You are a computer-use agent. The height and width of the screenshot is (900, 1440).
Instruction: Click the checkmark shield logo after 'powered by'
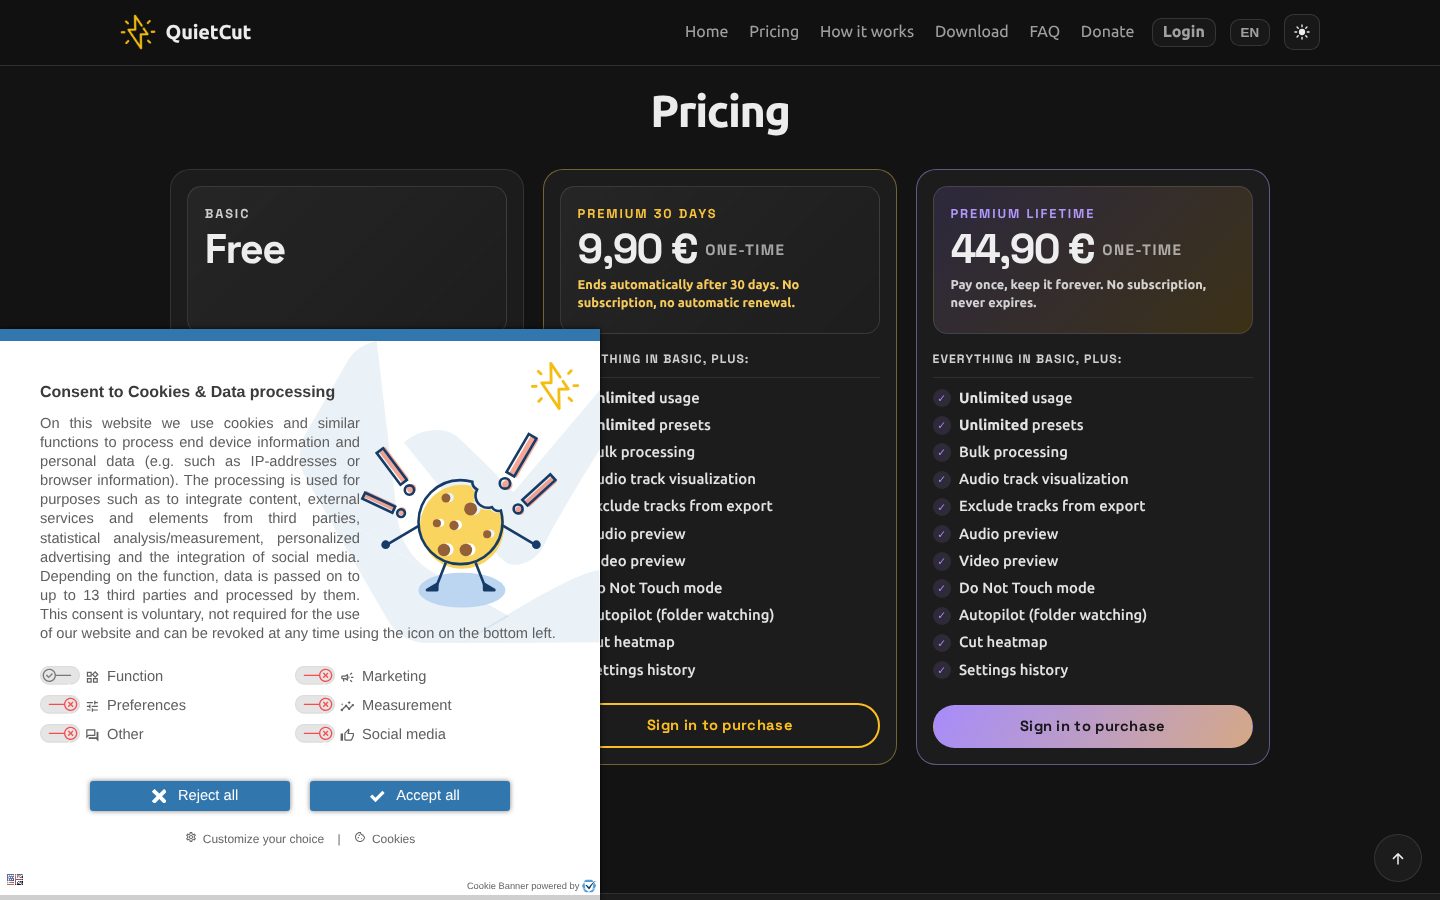pos(589,886)
